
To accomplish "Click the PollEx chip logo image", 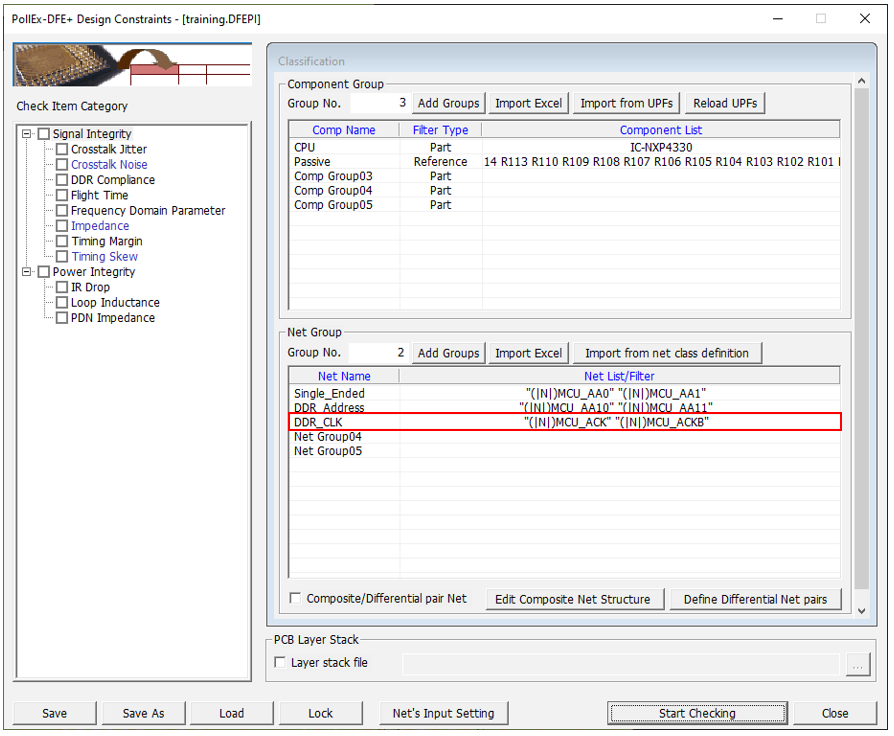I will tap(132, 65).
